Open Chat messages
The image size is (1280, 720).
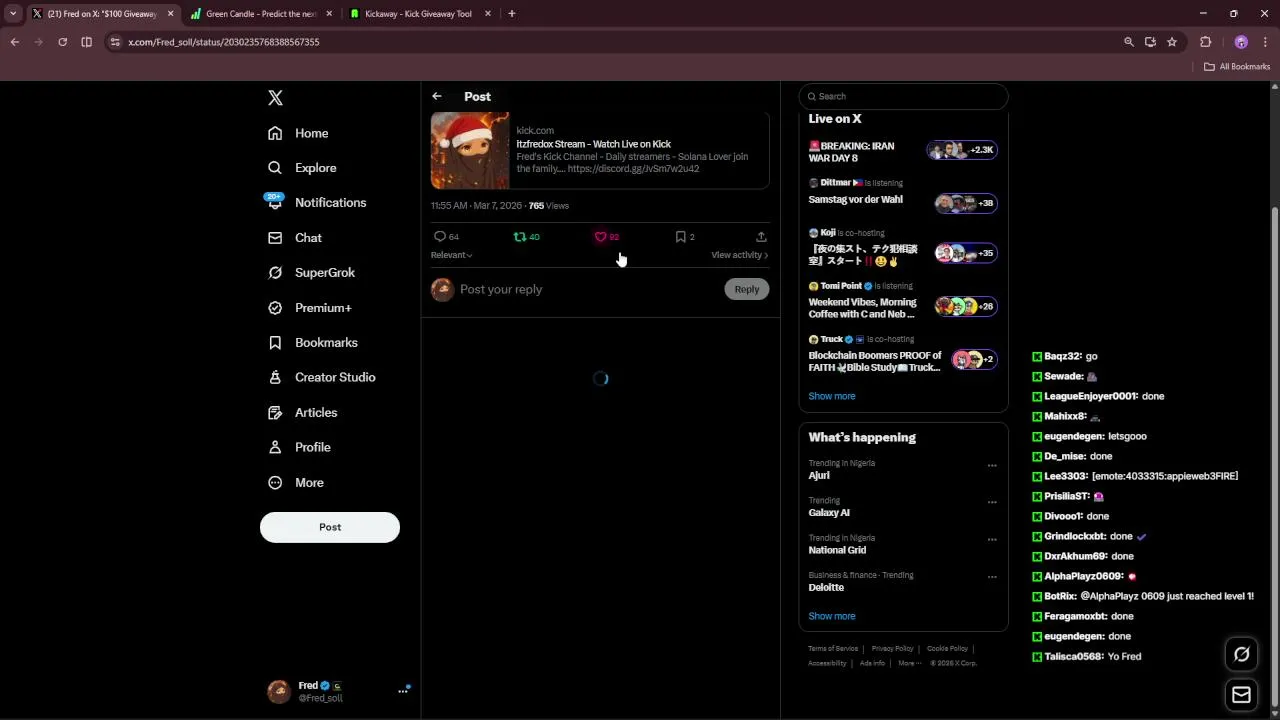click(295, 238)
